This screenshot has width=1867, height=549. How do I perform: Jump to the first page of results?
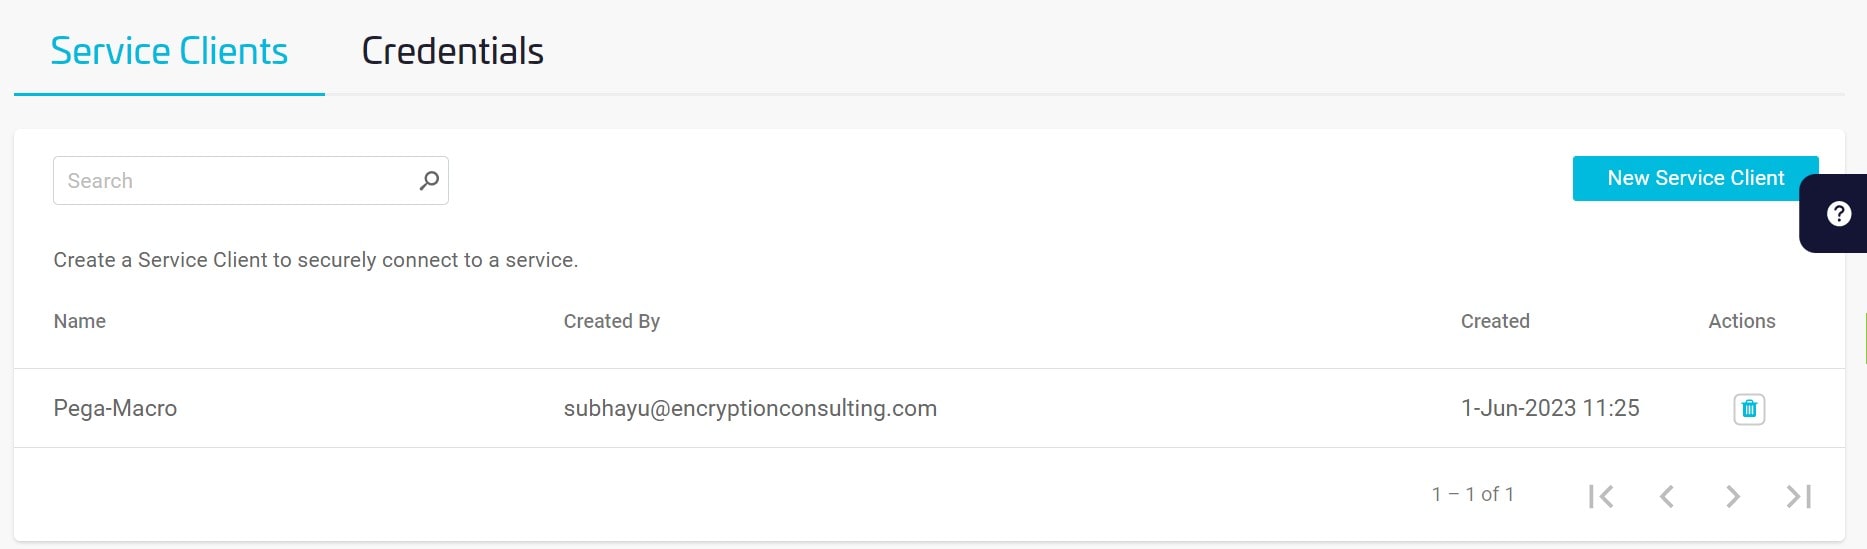coord(1600,496)
